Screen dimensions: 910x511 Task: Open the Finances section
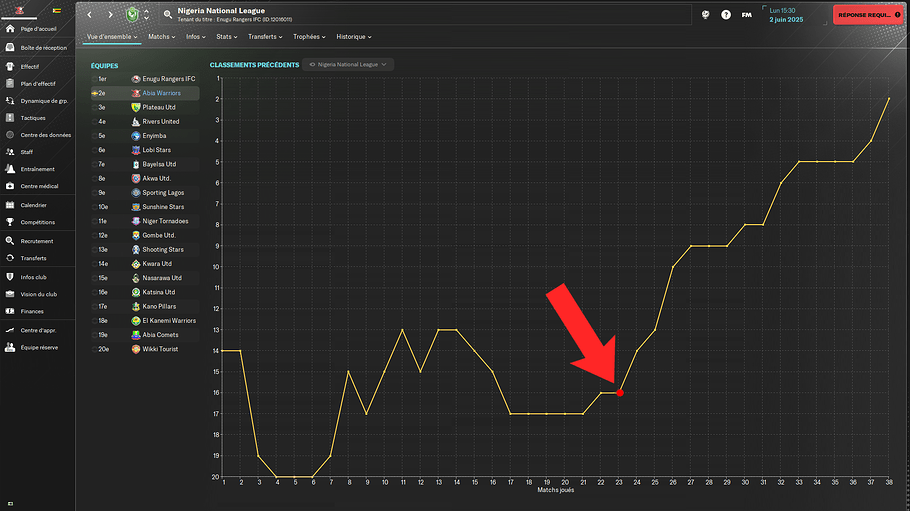point(32,311)
